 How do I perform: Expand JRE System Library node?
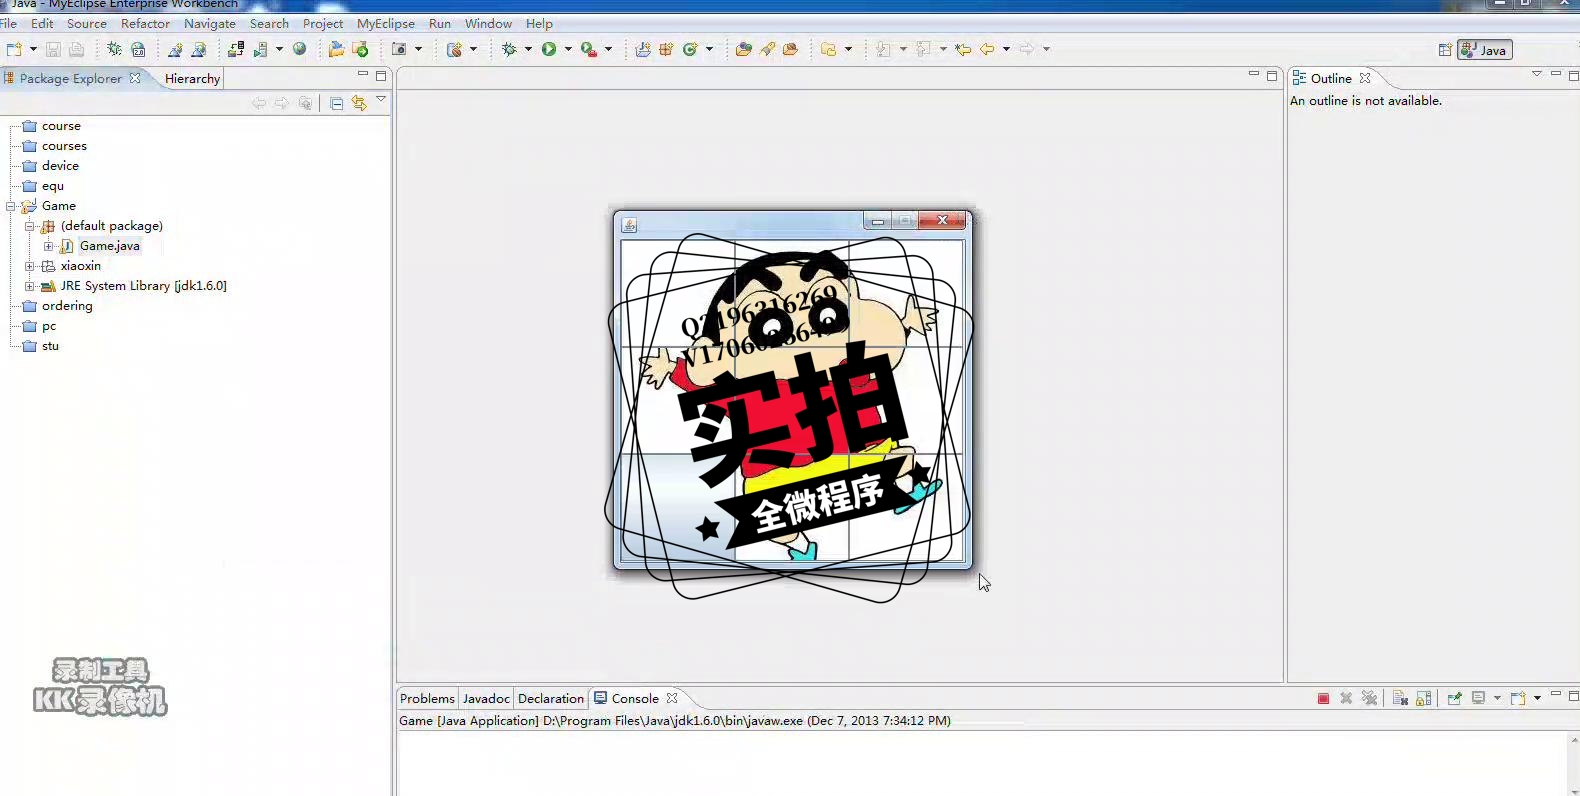[x=30, y=286]
